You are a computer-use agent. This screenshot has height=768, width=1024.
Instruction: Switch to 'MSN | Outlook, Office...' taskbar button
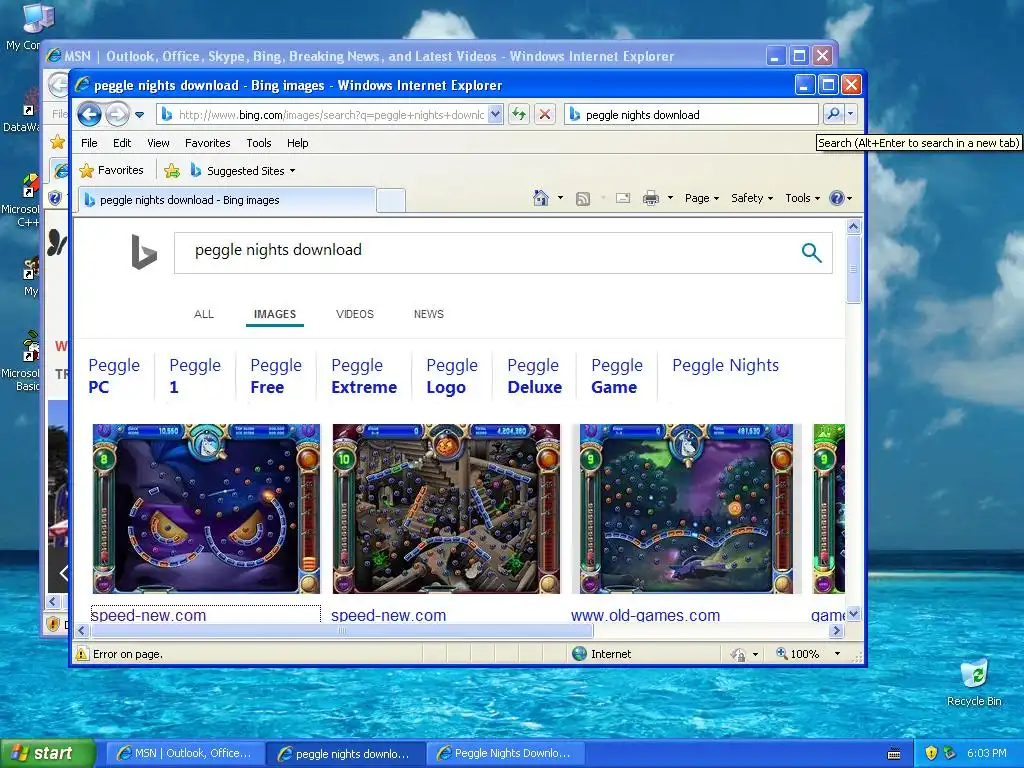pyautogui.click(x=185, y=753)
